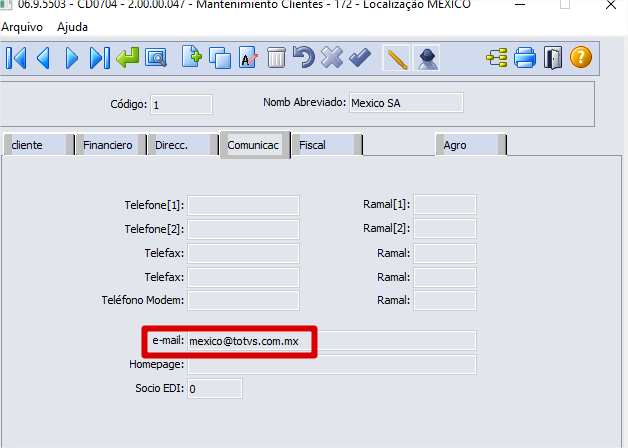
Task: Copy the current record
Action: tap(220, 58)
